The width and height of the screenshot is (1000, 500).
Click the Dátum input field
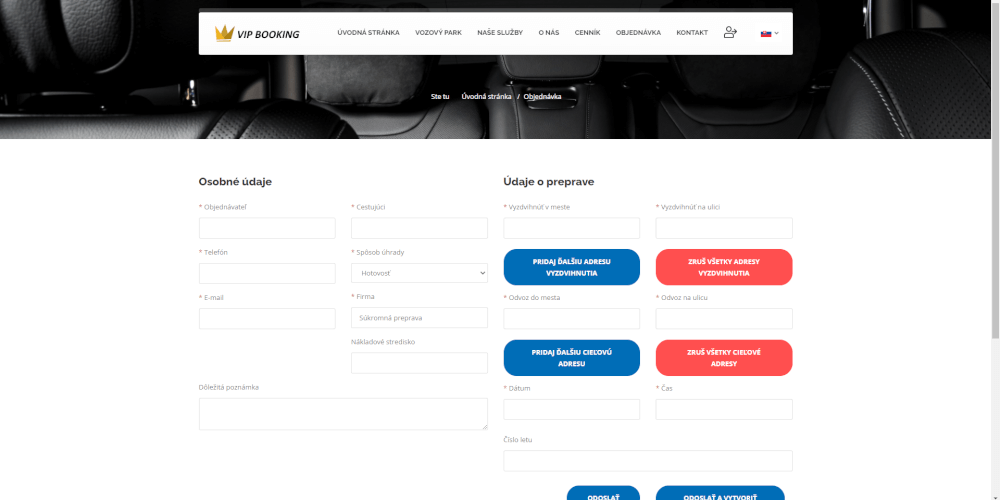(571, 410)
